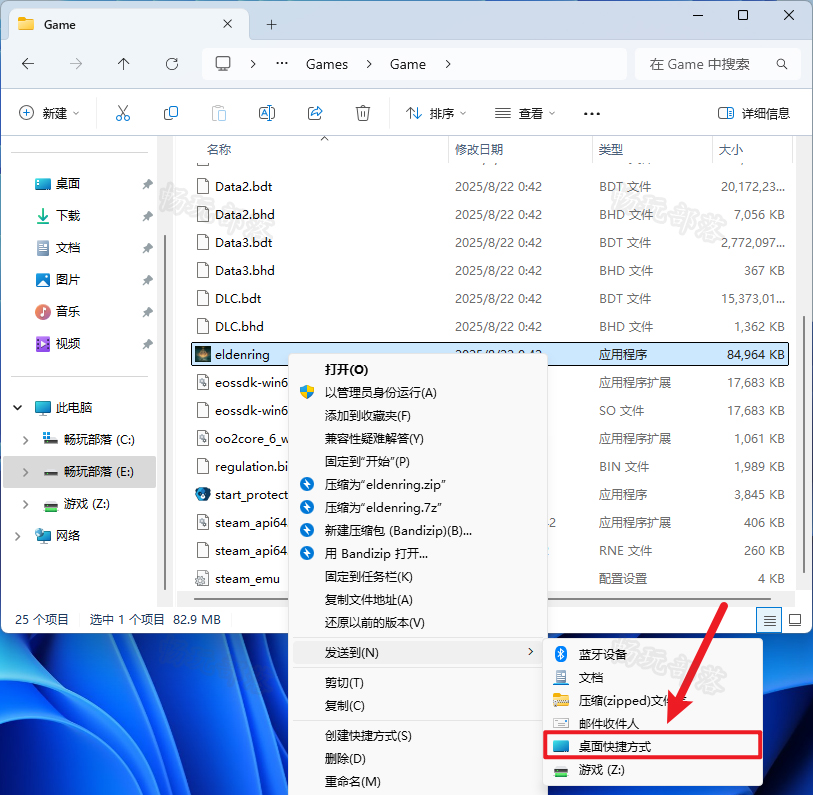Expand the E: drive tree node
The image size is (813, 795).
[x=25, y=472]
